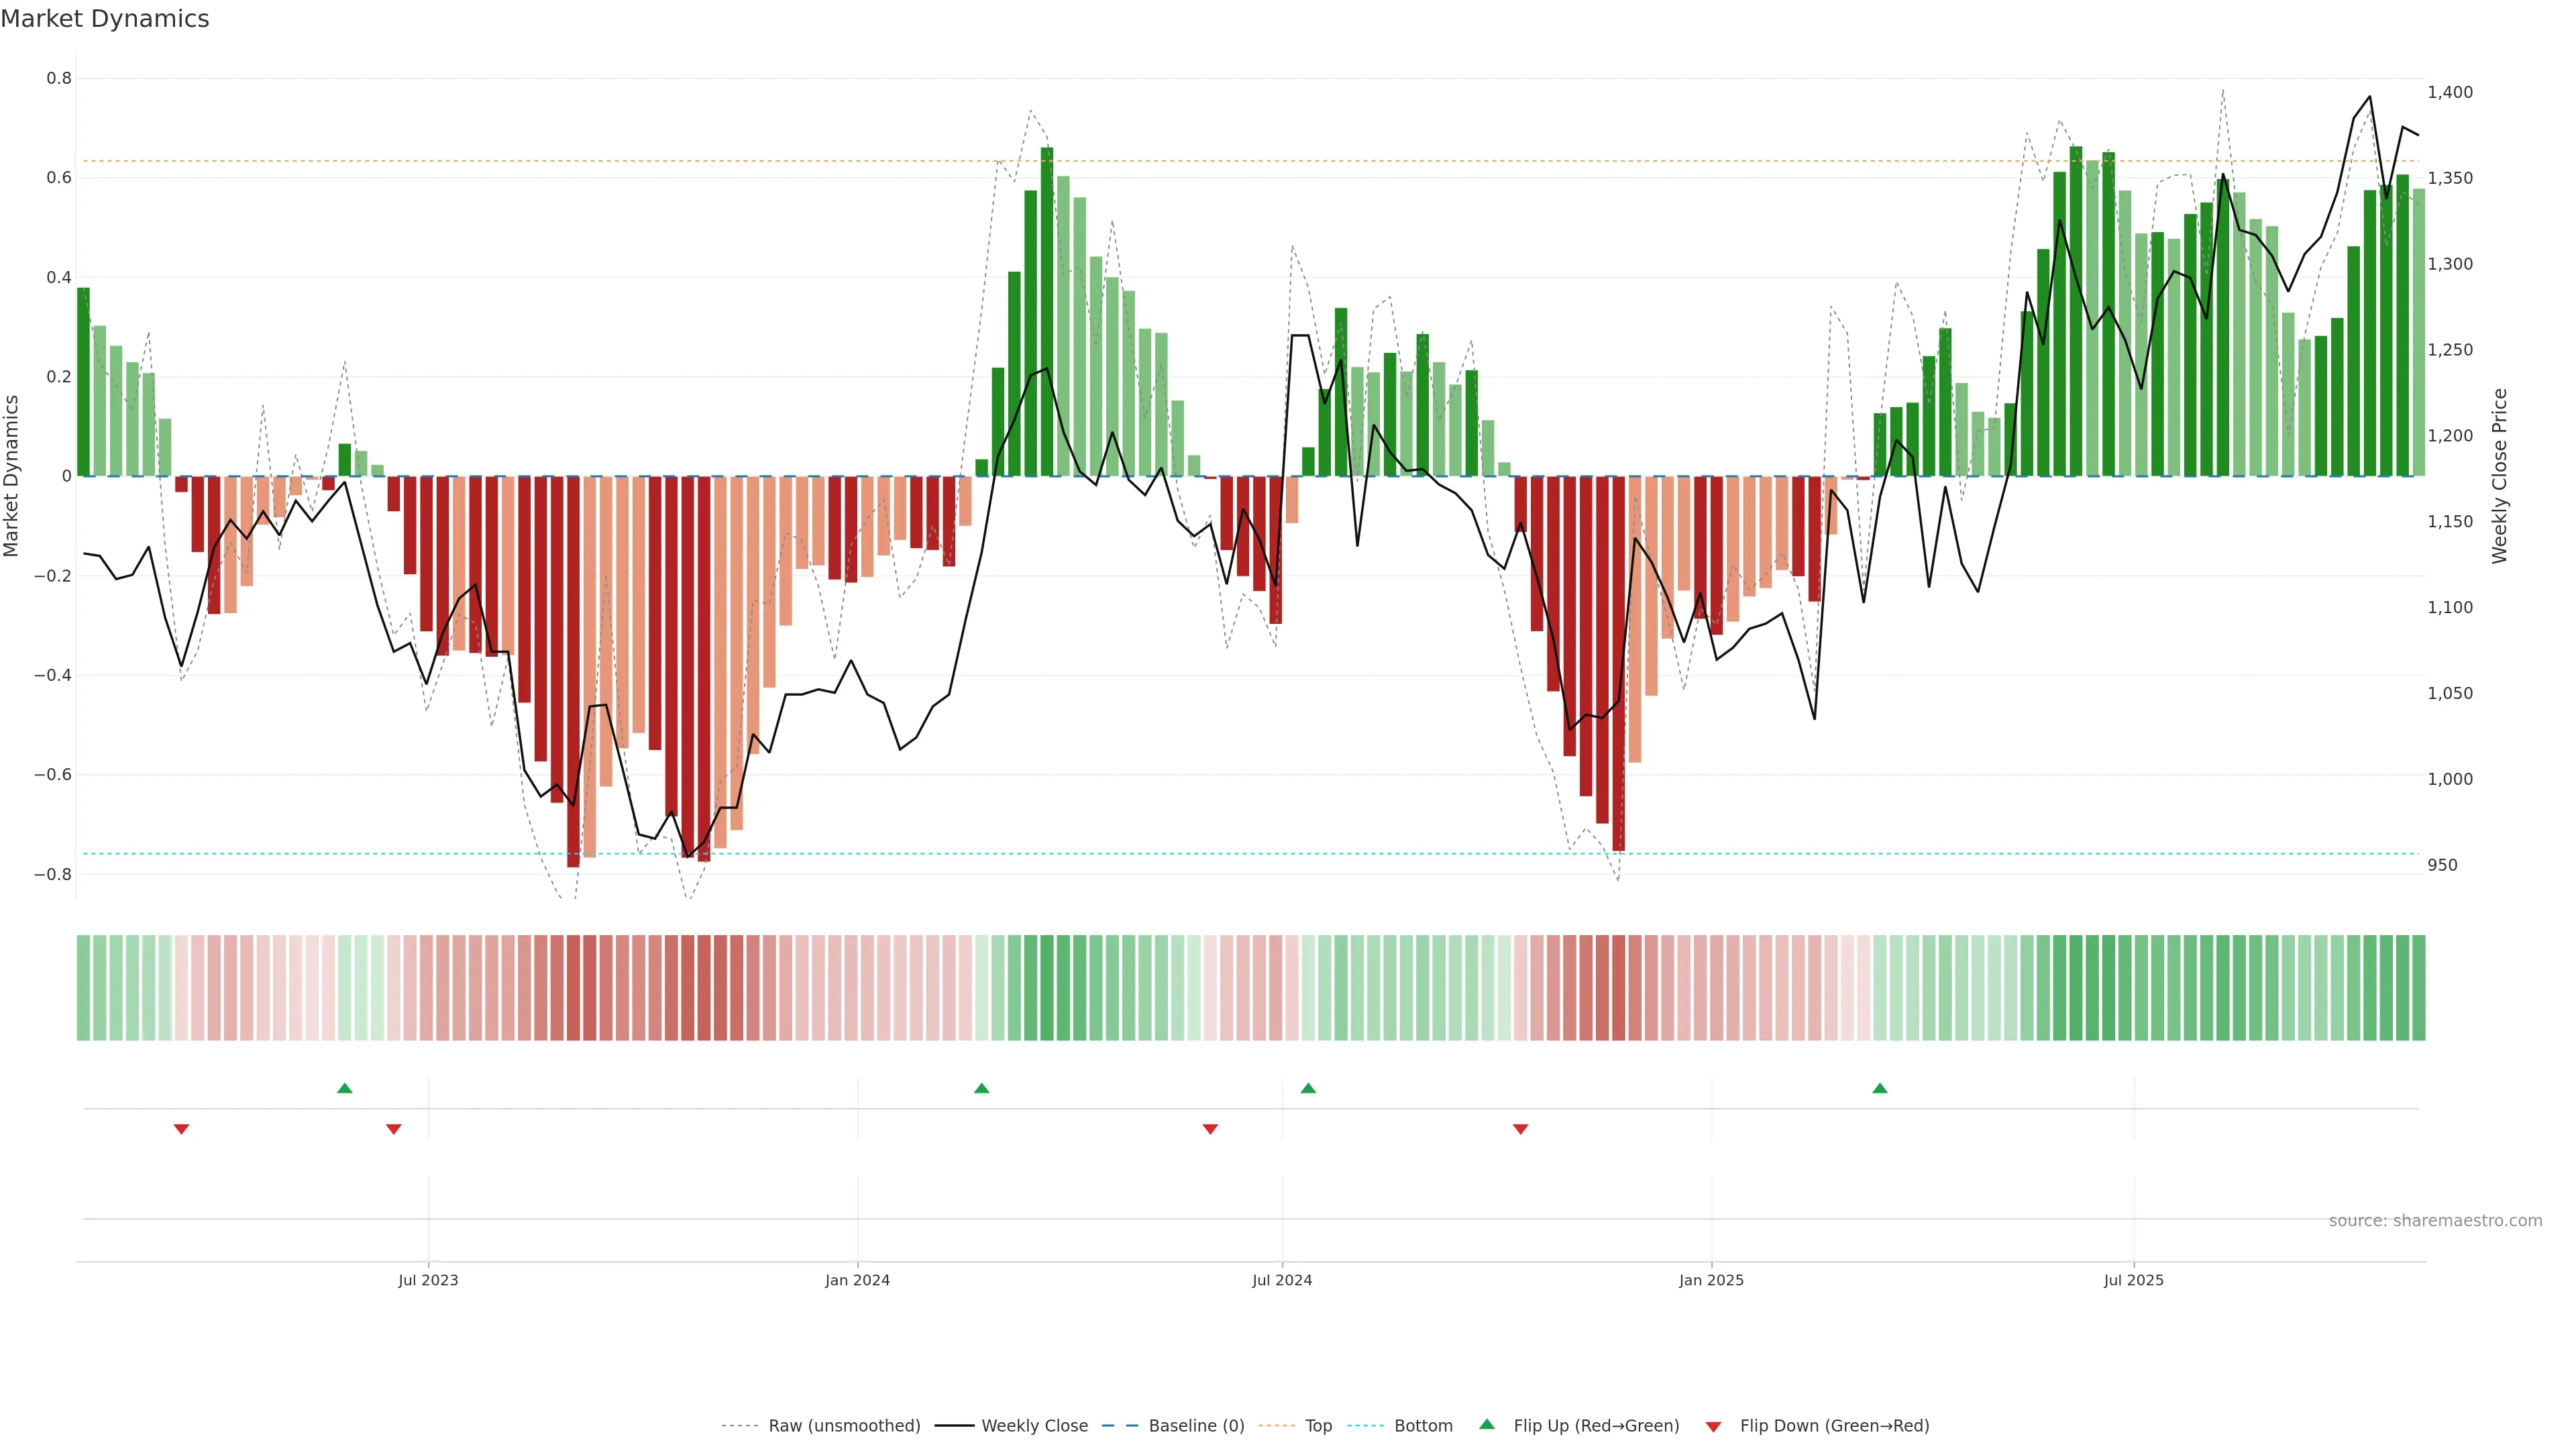Toggle the Bottom legend entry
The width and height of the screenshot is (2576, 1449).
1423,1426
